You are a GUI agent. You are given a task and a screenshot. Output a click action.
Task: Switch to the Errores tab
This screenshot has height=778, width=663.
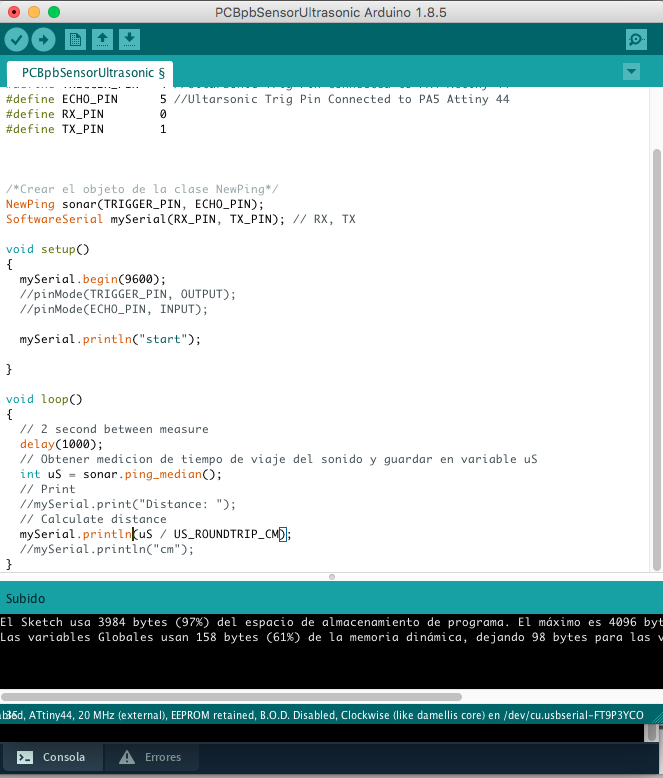tap(151, 757)
